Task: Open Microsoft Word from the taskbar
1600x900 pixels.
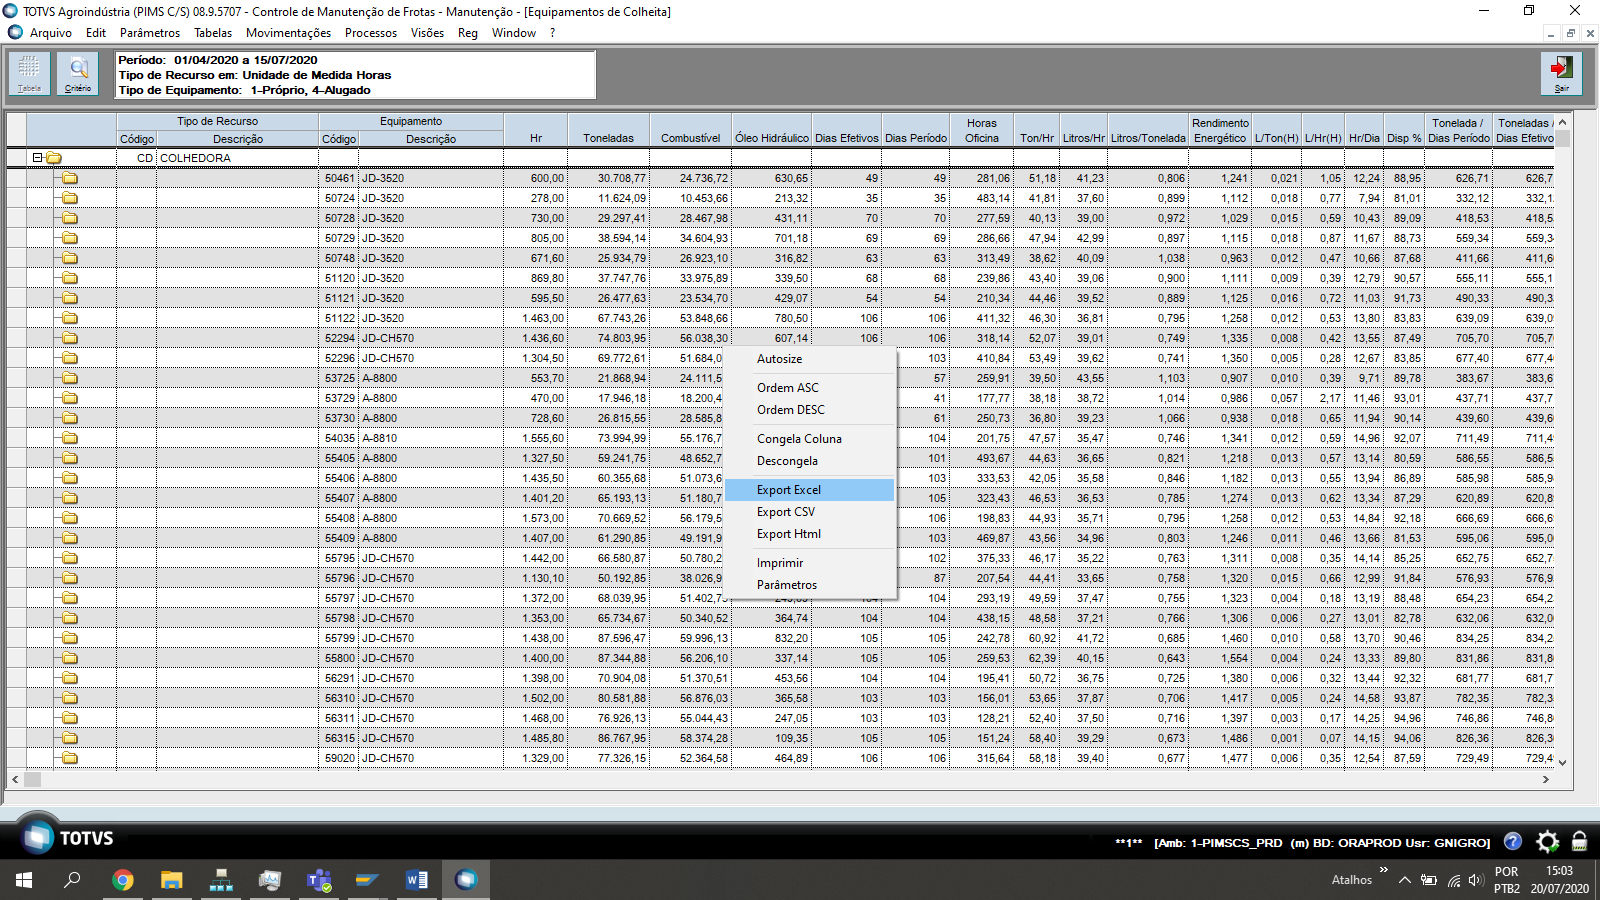Action: [417, 880]
